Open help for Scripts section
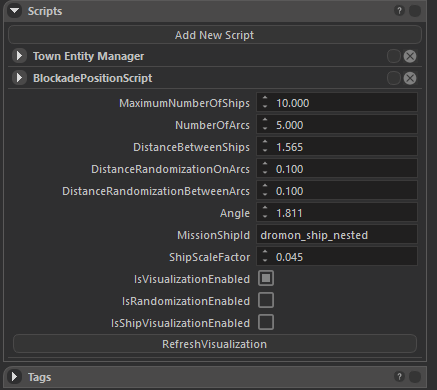The height and width of the screenshot is (390, 437). pos(399,11)
